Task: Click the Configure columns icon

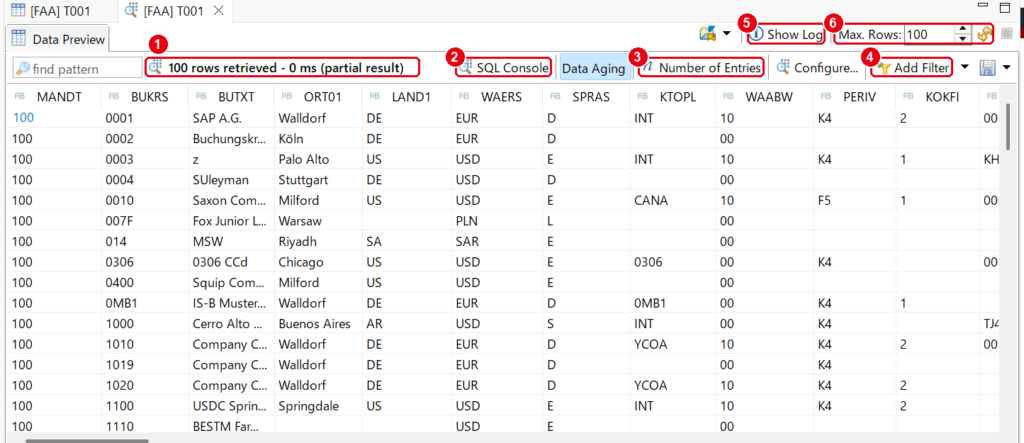Action: tap(783, 67)
